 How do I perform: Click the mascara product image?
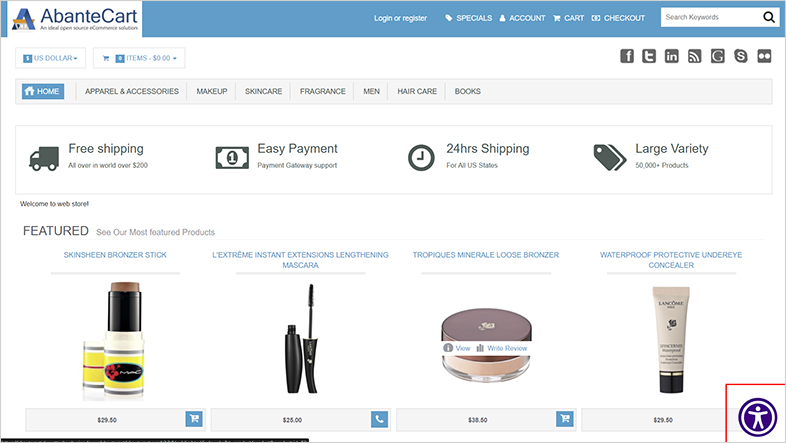[301, 339]
